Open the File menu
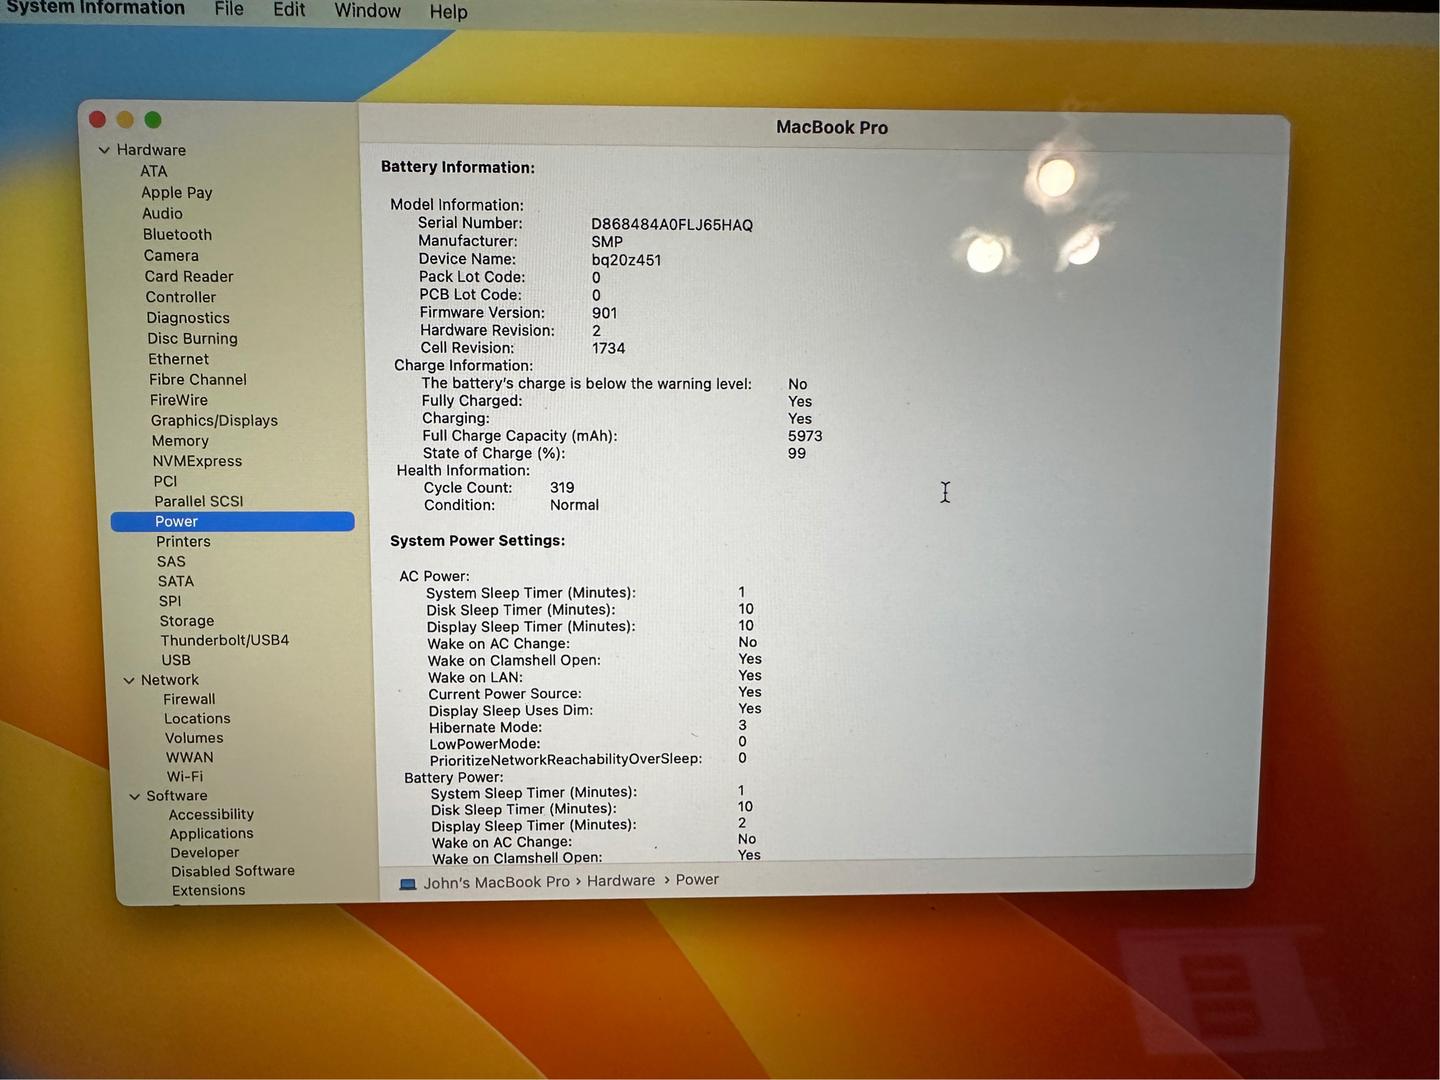 [x=228, y=9]
